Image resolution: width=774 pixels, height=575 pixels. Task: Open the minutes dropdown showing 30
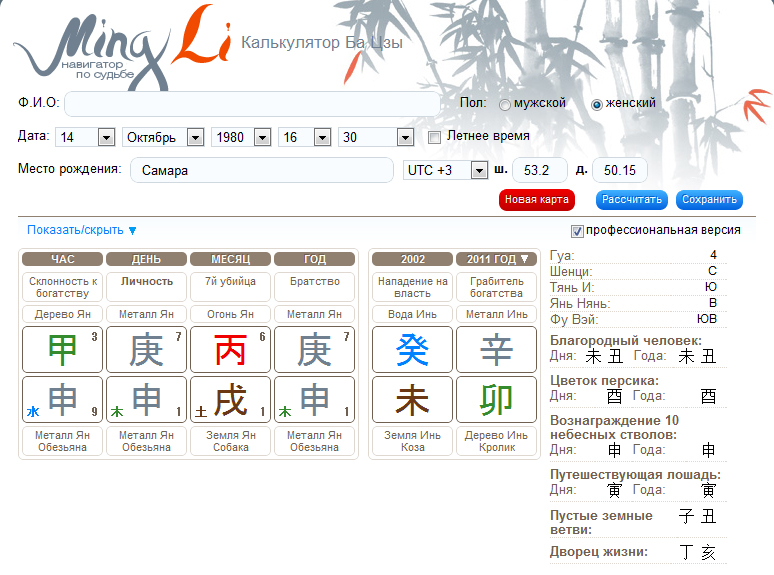point(376,137)
